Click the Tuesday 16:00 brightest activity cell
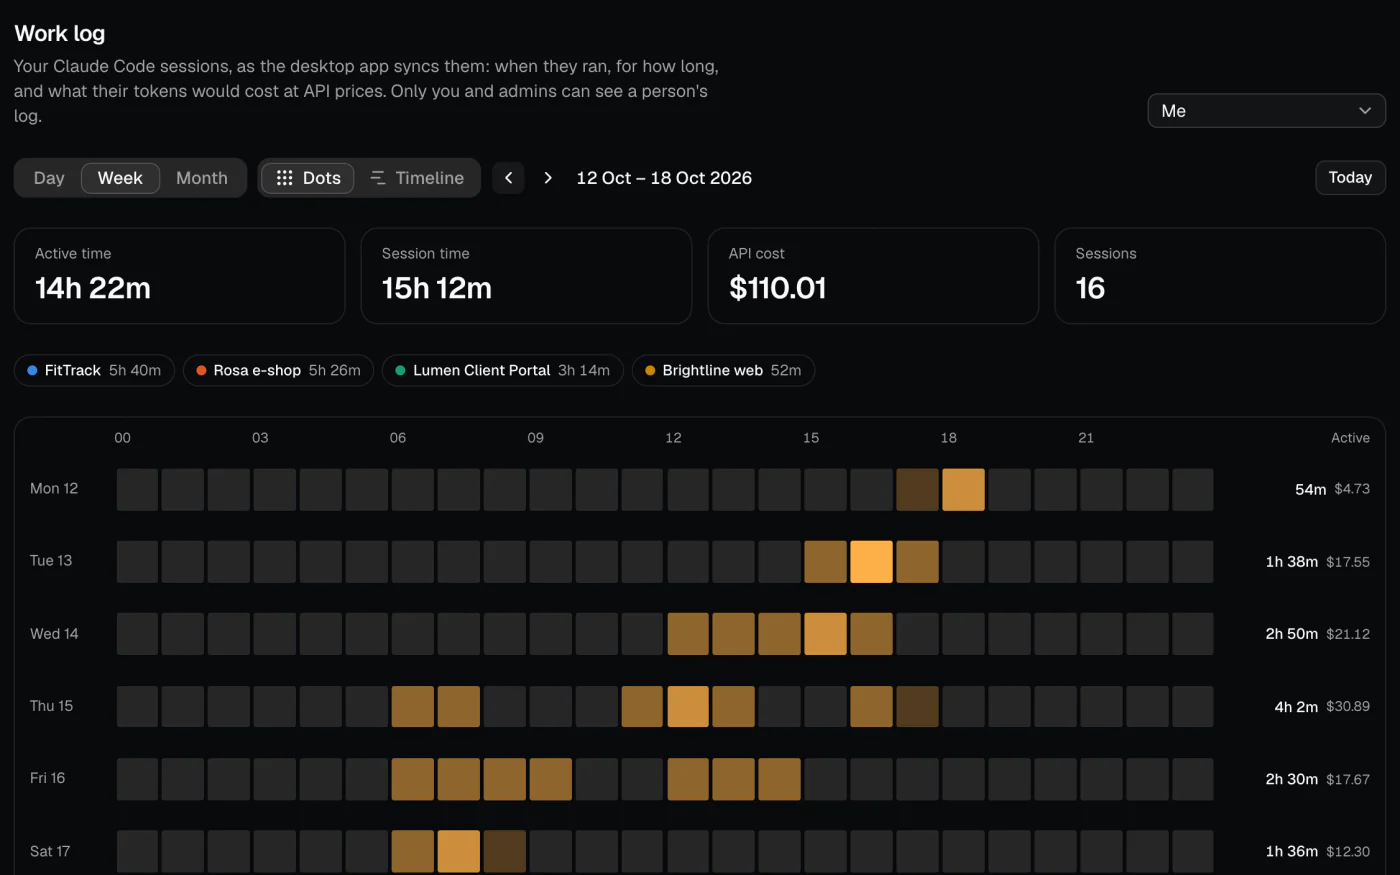The height and width of the screenshot is (875, 1400). point(871,562)
